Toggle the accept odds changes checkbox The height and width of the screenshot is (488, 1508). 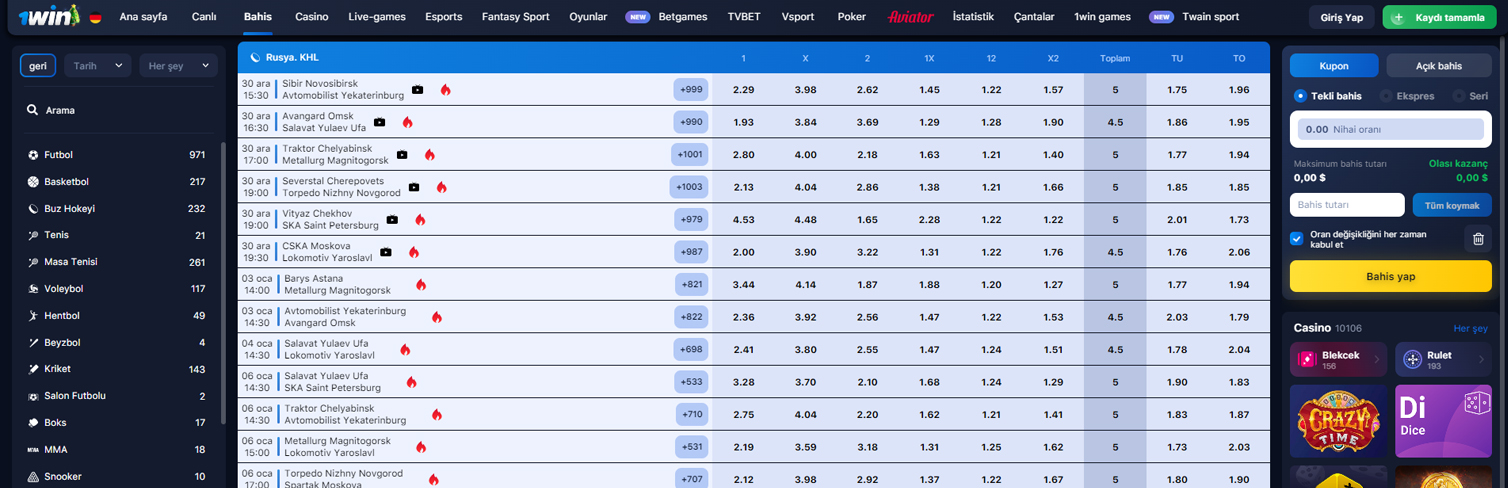(1297, 239)
